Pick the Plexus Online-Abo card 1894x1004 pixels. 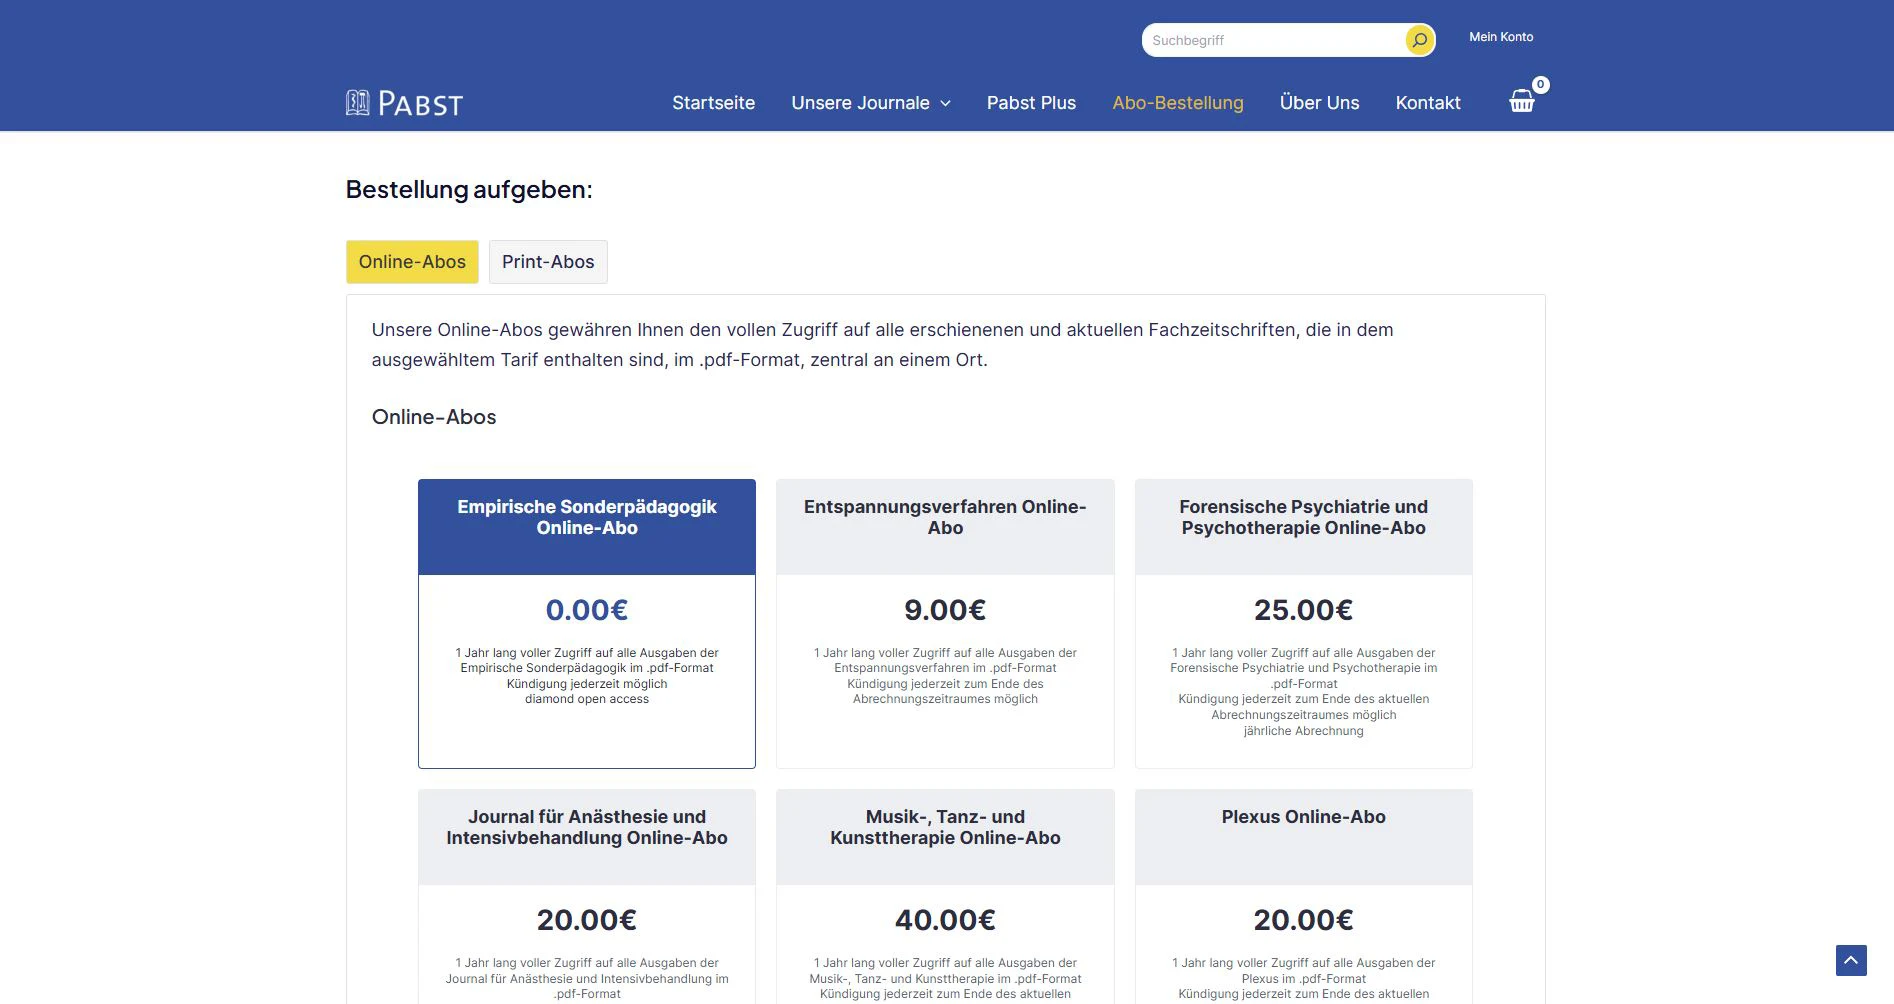click(x=1303, y=895)
